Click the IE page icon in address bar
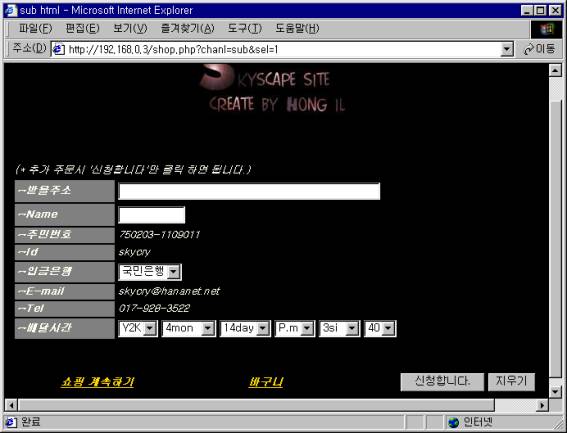This screenshot has height=433, width=567. tap(59, 49)
